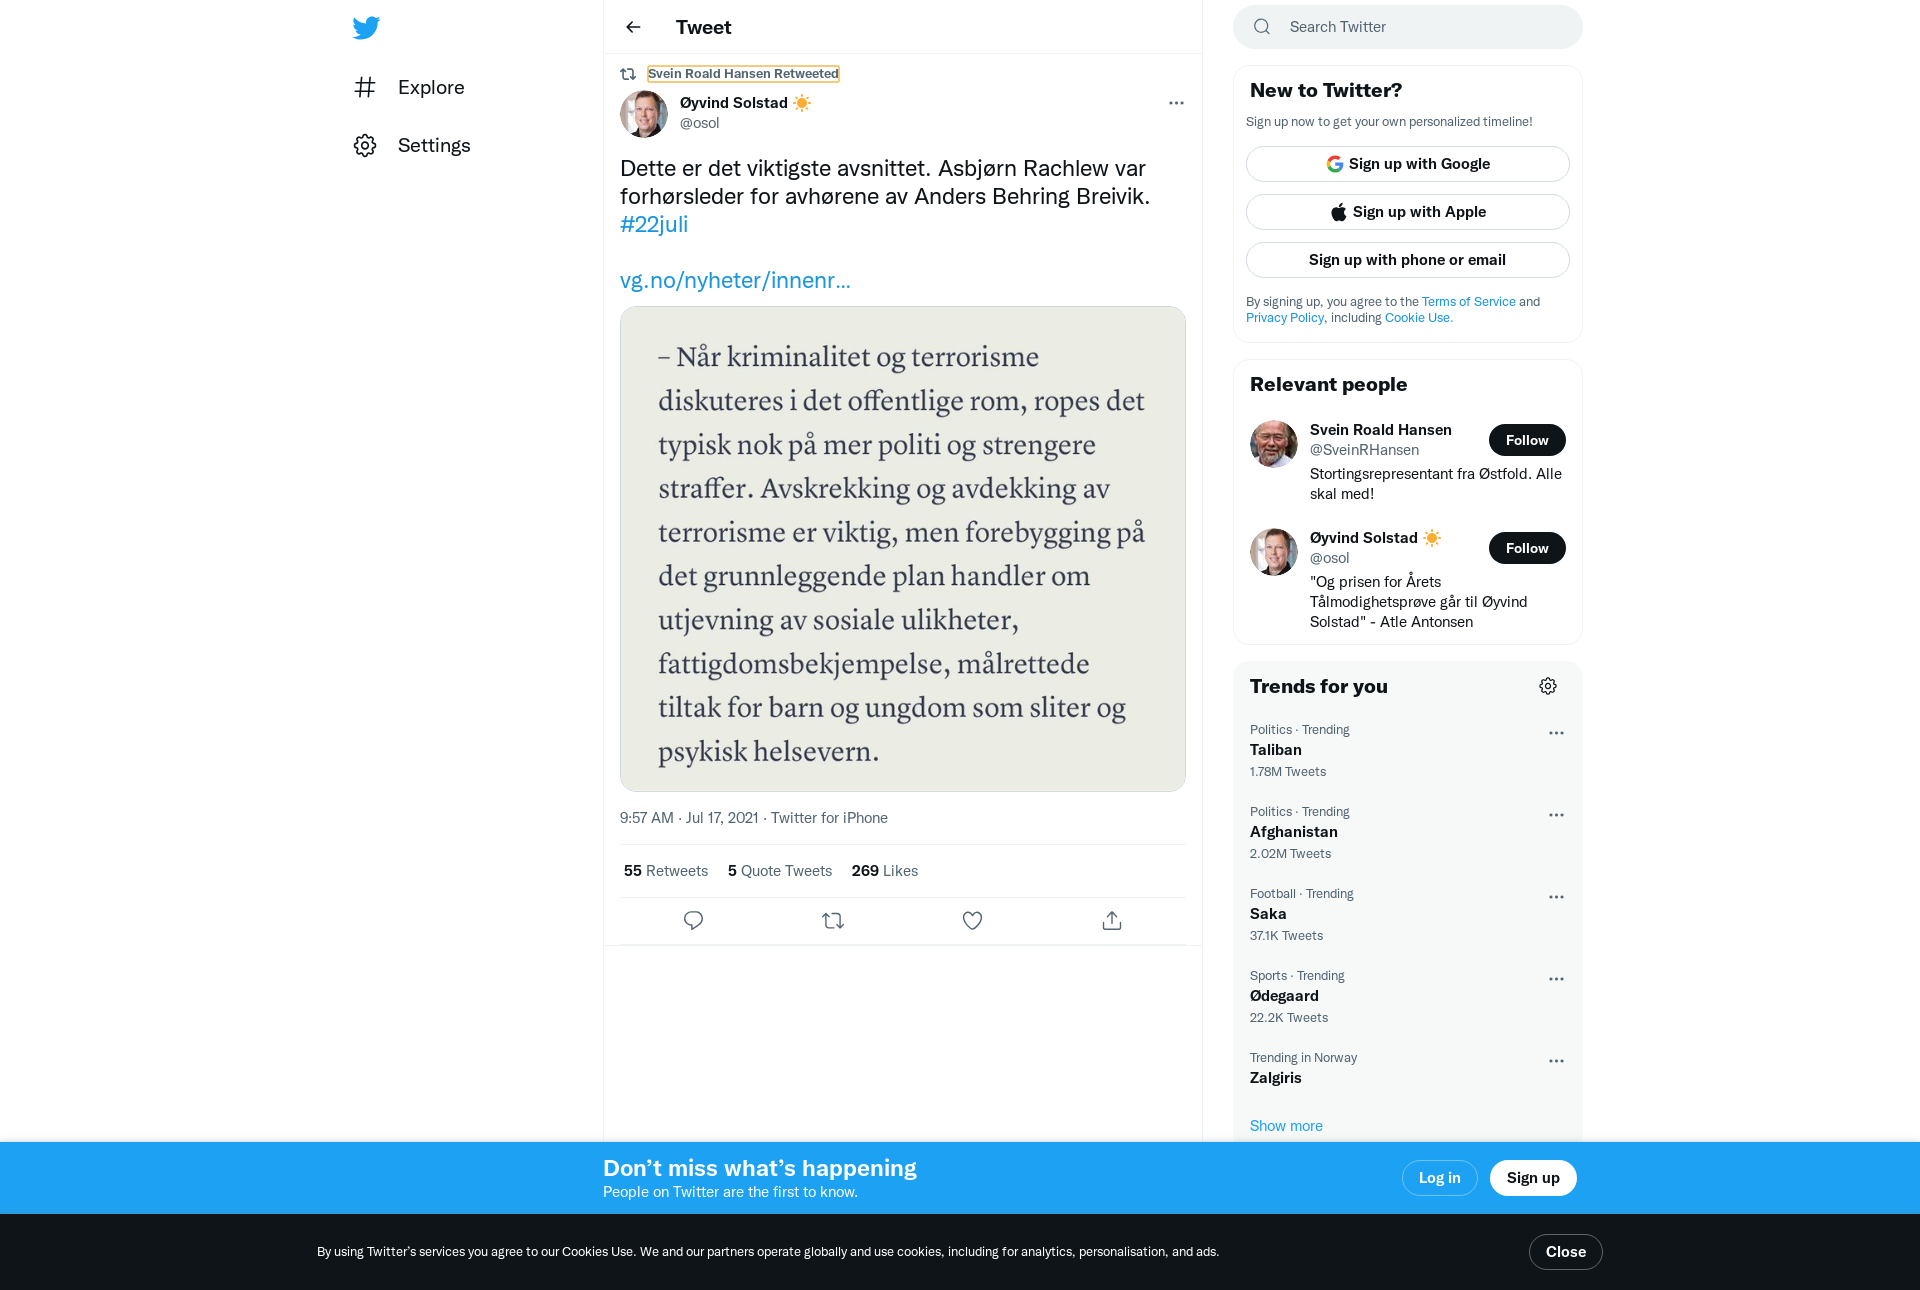Click the reply speech bubble icon
The width and height of the screenshot is (1920, 1290).
point(693,920)
